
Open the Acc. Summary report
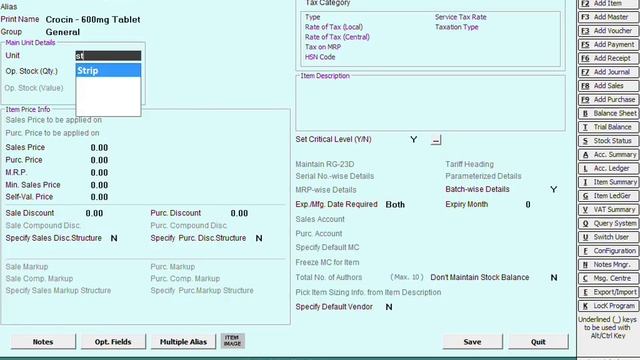pos(608,155)
